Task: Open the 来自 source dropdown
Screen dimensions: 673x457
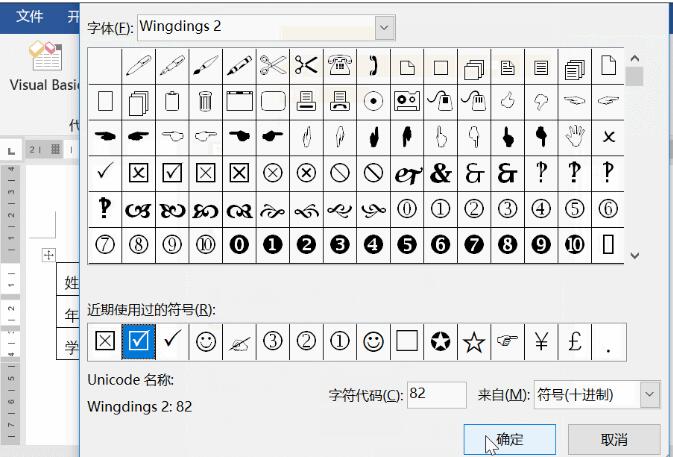Action: 649,394
